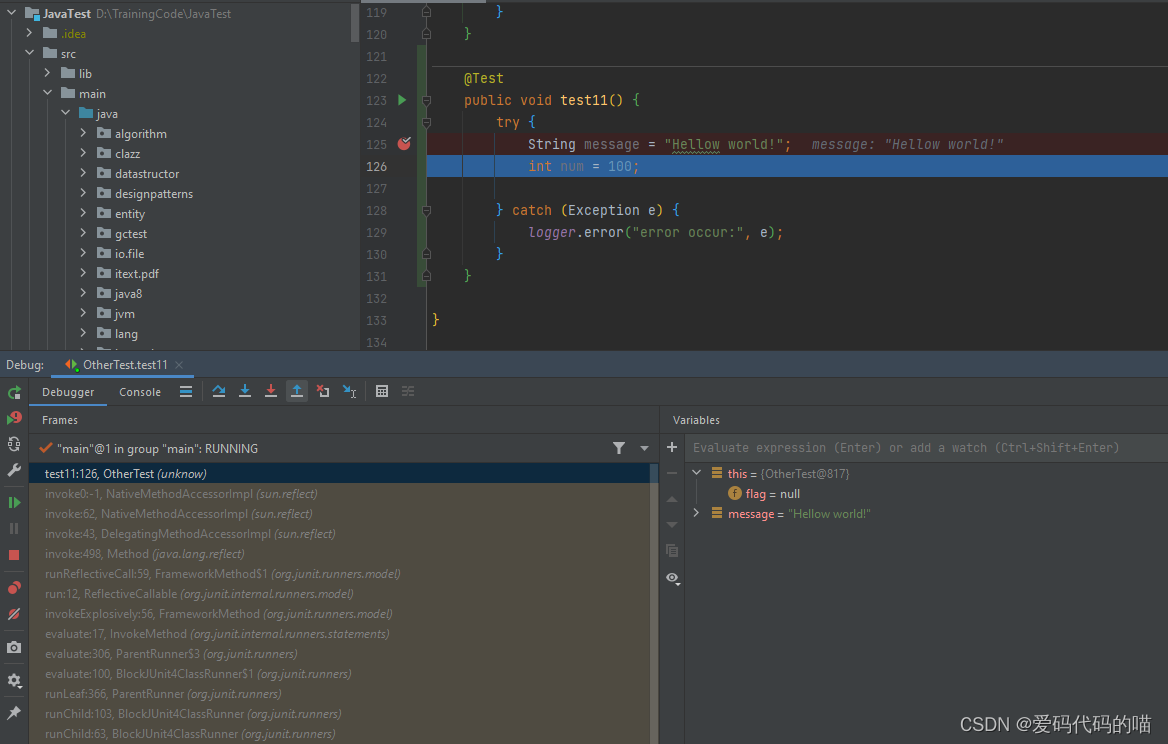Stop the debug session with red square
The image size is (1168, 744).
tap(14, 554)
